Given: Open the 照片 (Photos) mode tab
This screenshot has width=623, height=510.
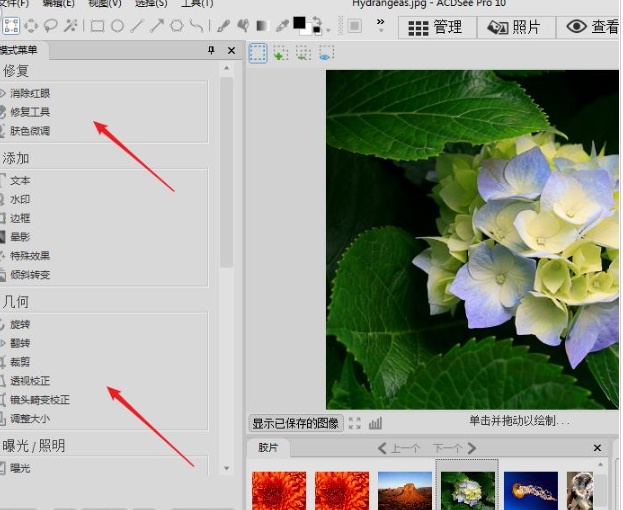Looking at the screenshot, I should click(516, 27).
